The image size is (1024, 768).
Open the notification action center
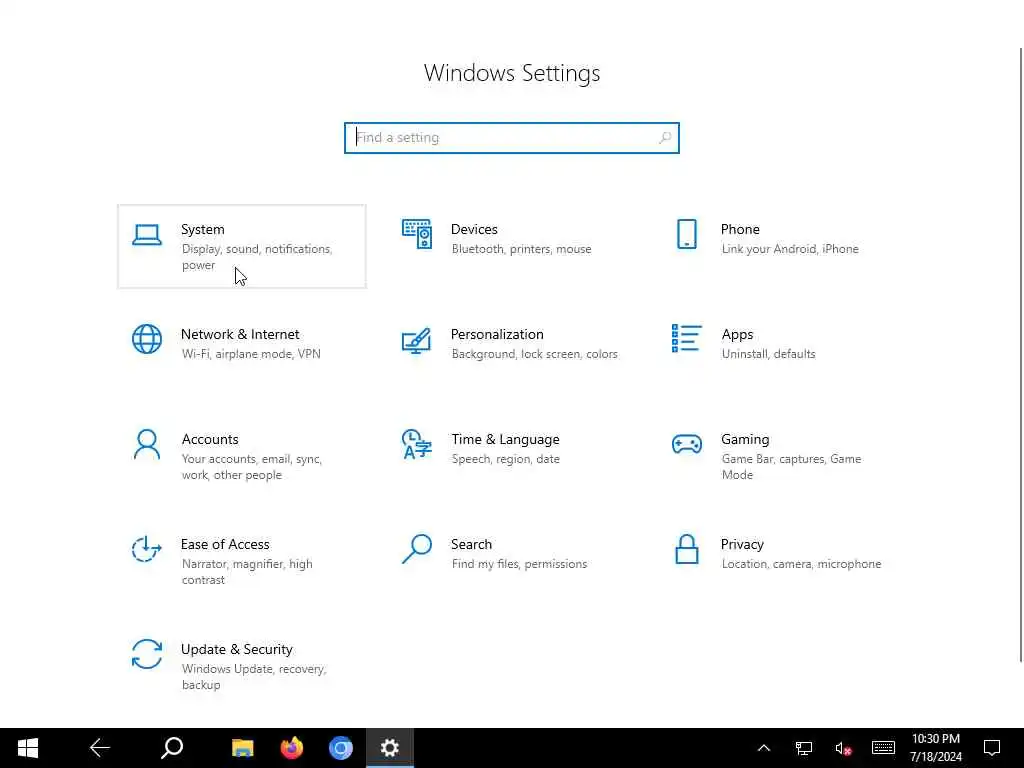tap(992, 748)
